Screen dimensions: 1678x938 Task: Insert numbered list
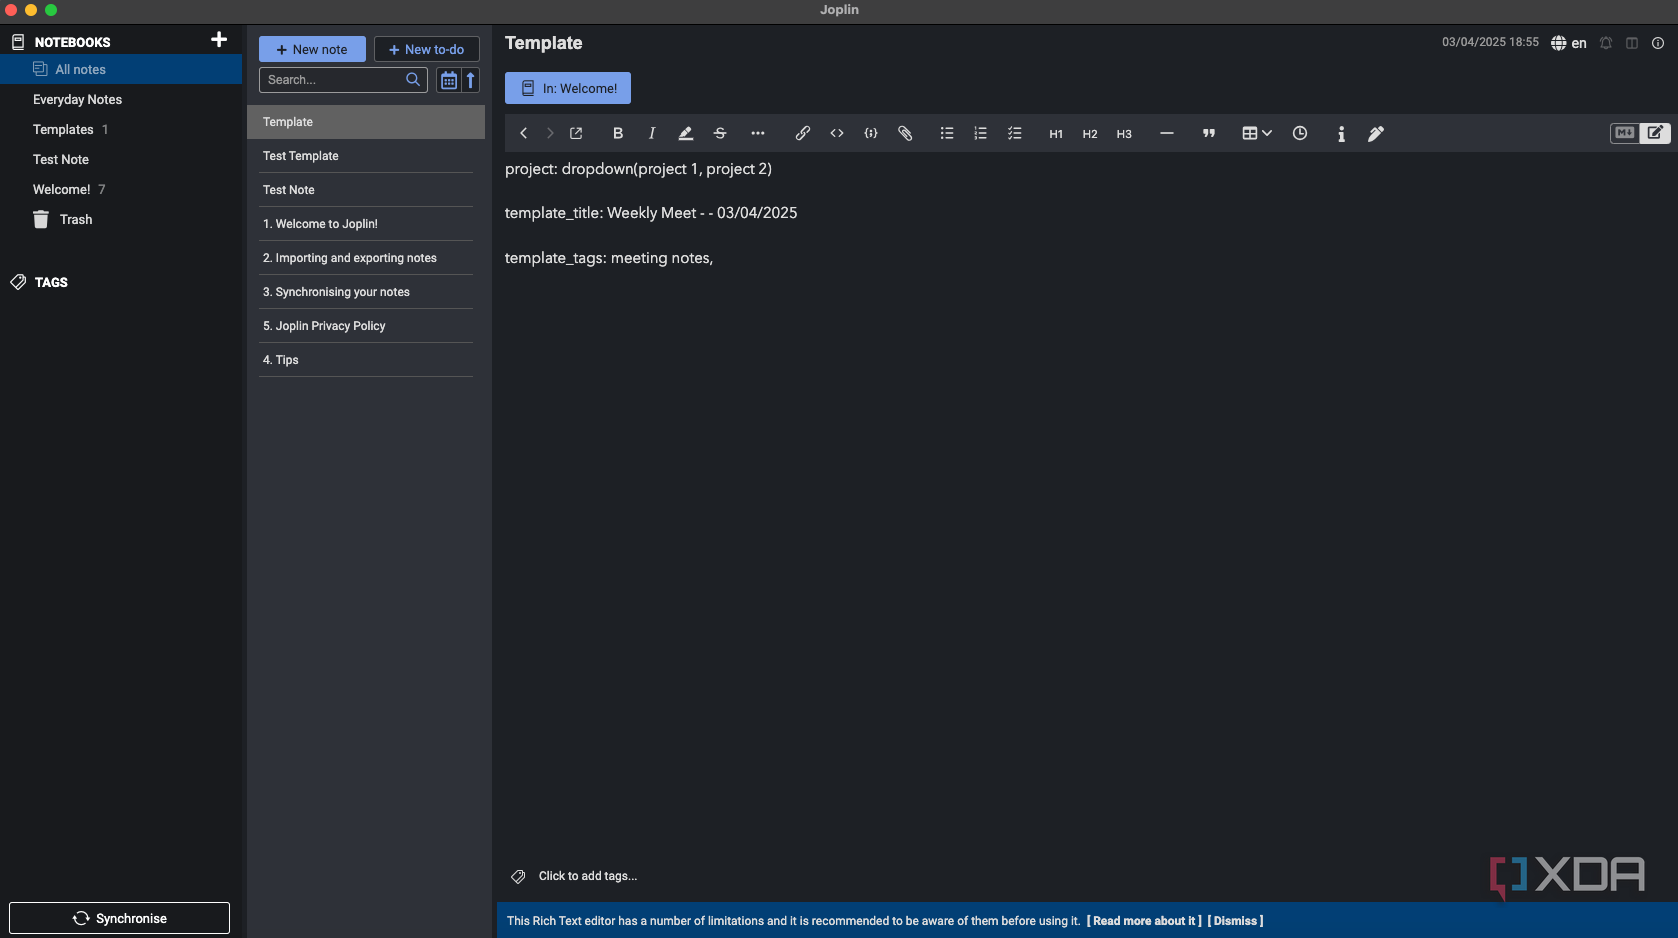(x=981, y=133)
